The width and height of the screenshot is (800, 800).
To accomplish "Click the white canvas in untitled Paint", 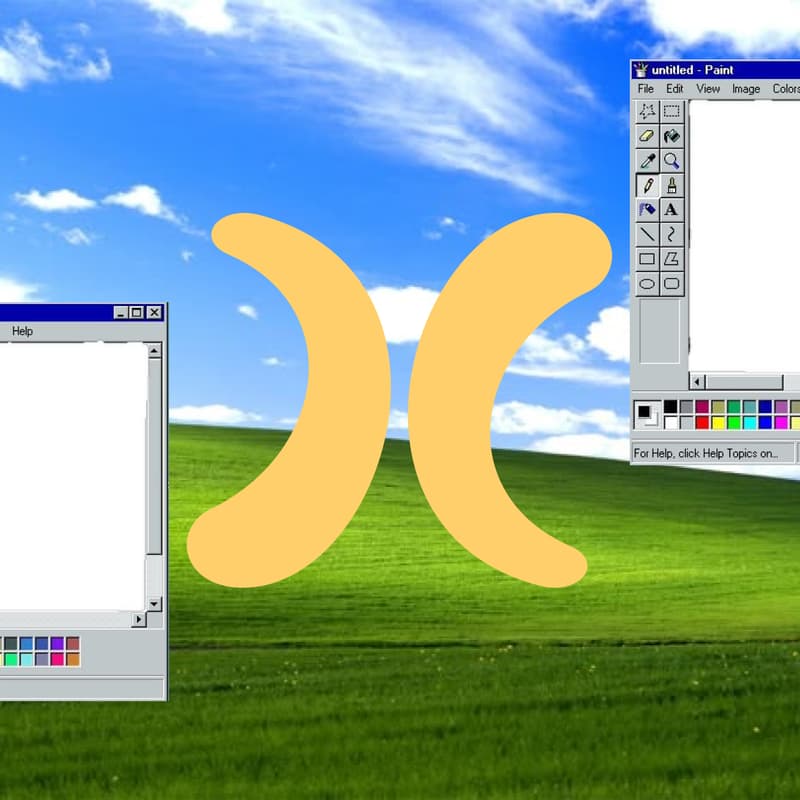I will 744,236.
